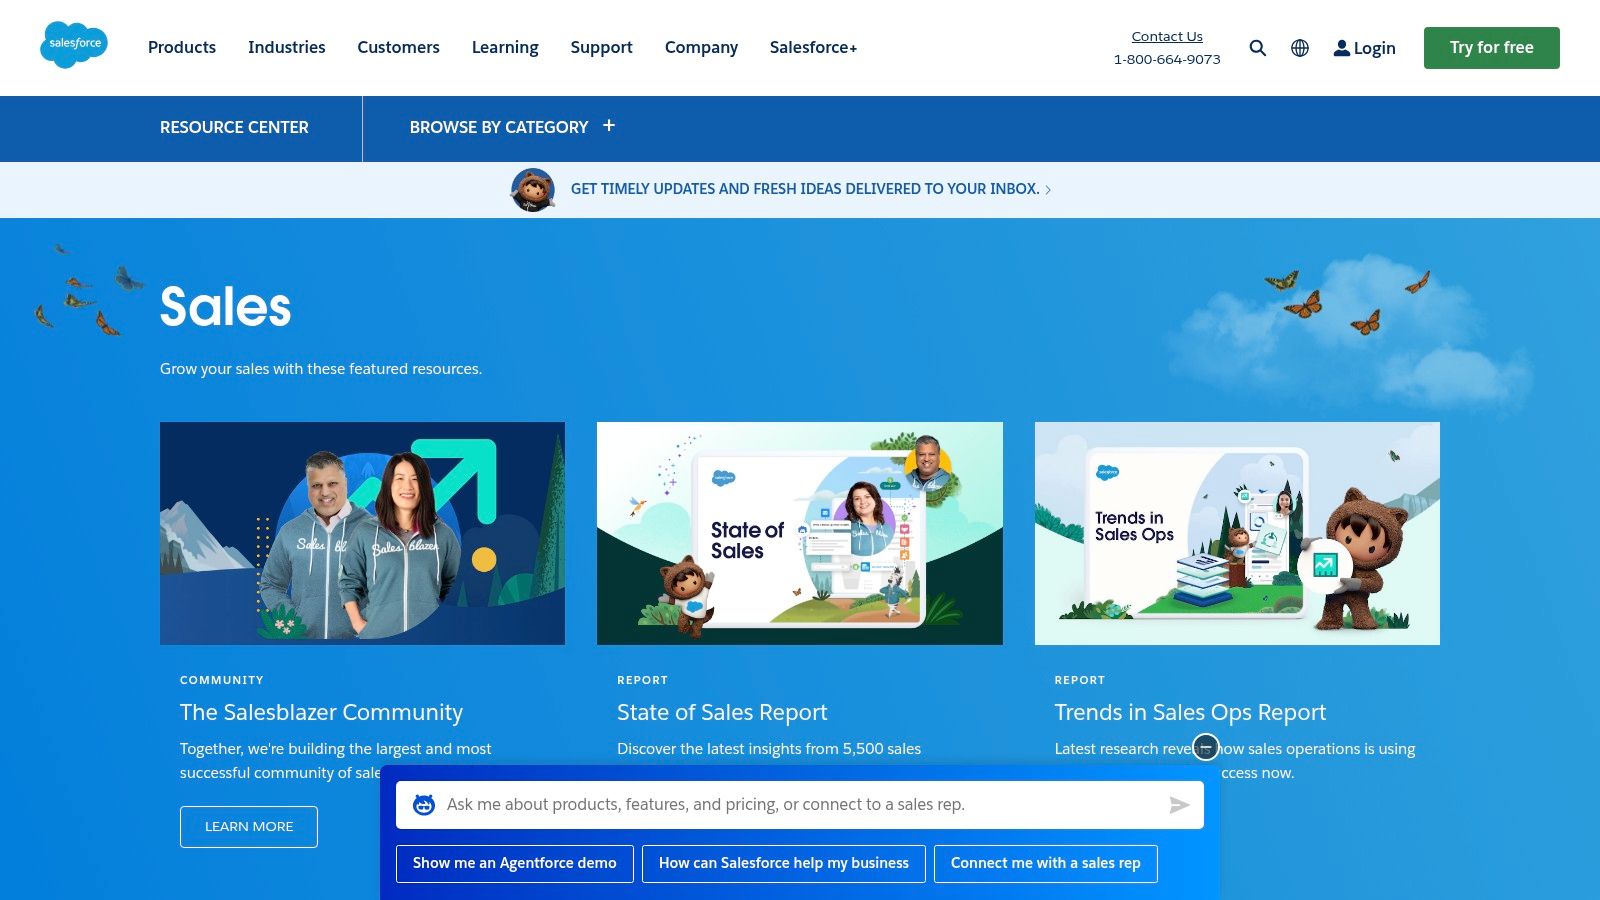Open the Products menu
This screenshot has height=900, width=1600.
[x=182, y=47]
